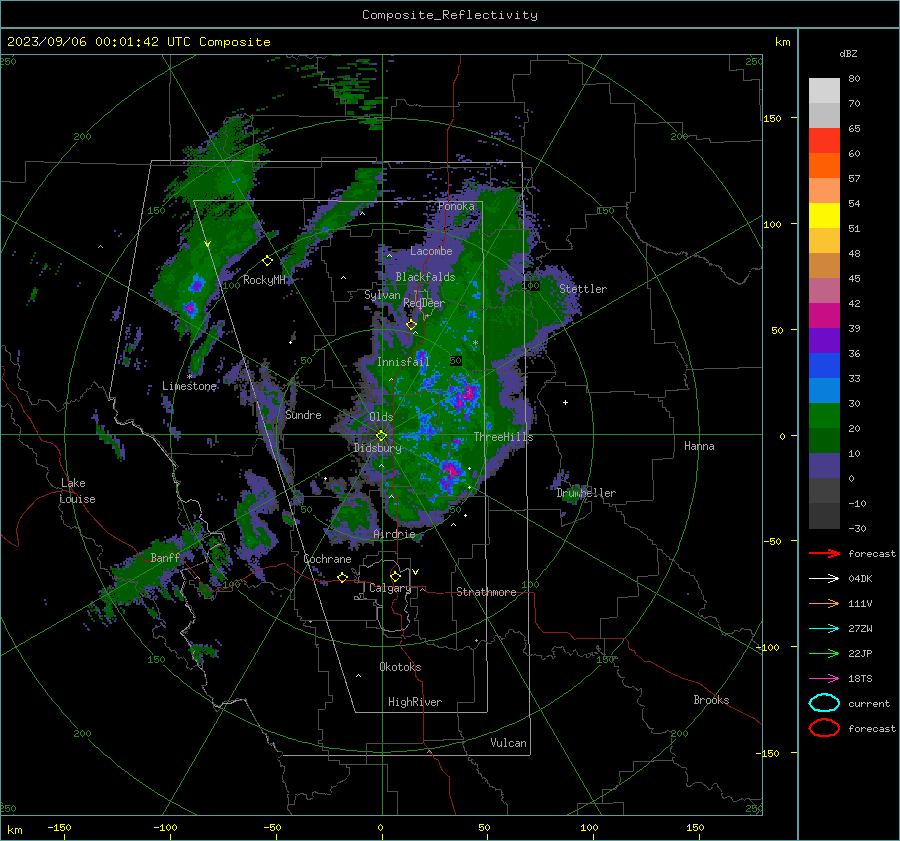Click the Cochrane town label

click(327, 559)
